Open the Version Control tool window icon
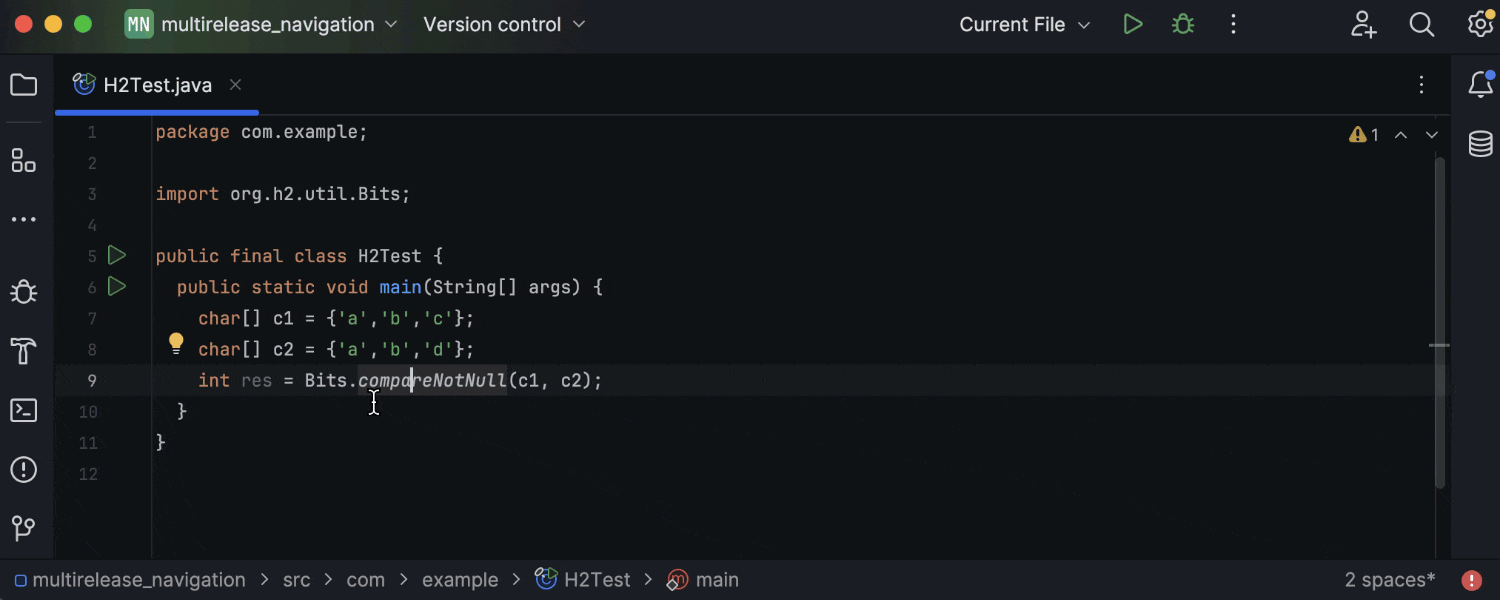Screen dimensions: 1500x600 tap(23, 528)
